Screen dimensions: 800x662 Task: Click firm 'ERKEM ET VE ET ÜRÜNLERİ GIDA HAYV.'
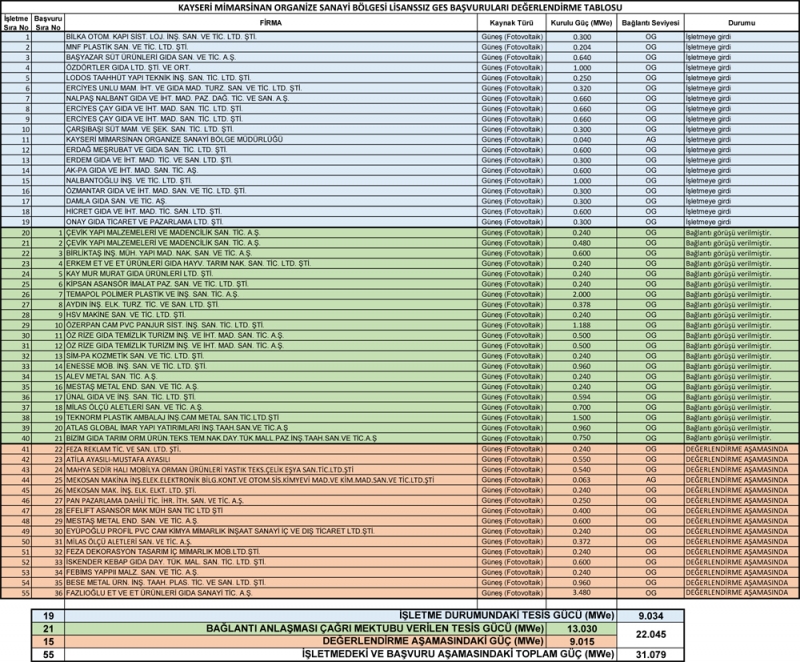[188, 263]
